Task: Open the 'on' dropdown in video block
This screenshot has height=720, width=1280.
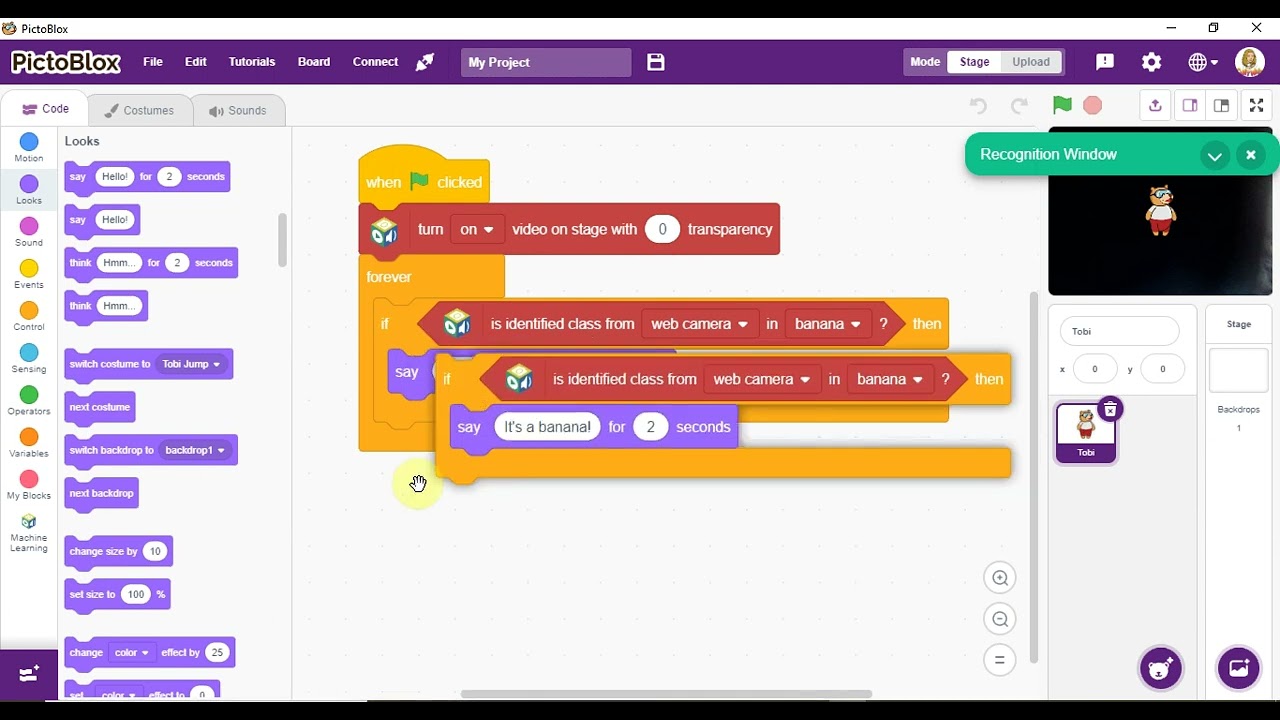Action: [x=477, y=229]
